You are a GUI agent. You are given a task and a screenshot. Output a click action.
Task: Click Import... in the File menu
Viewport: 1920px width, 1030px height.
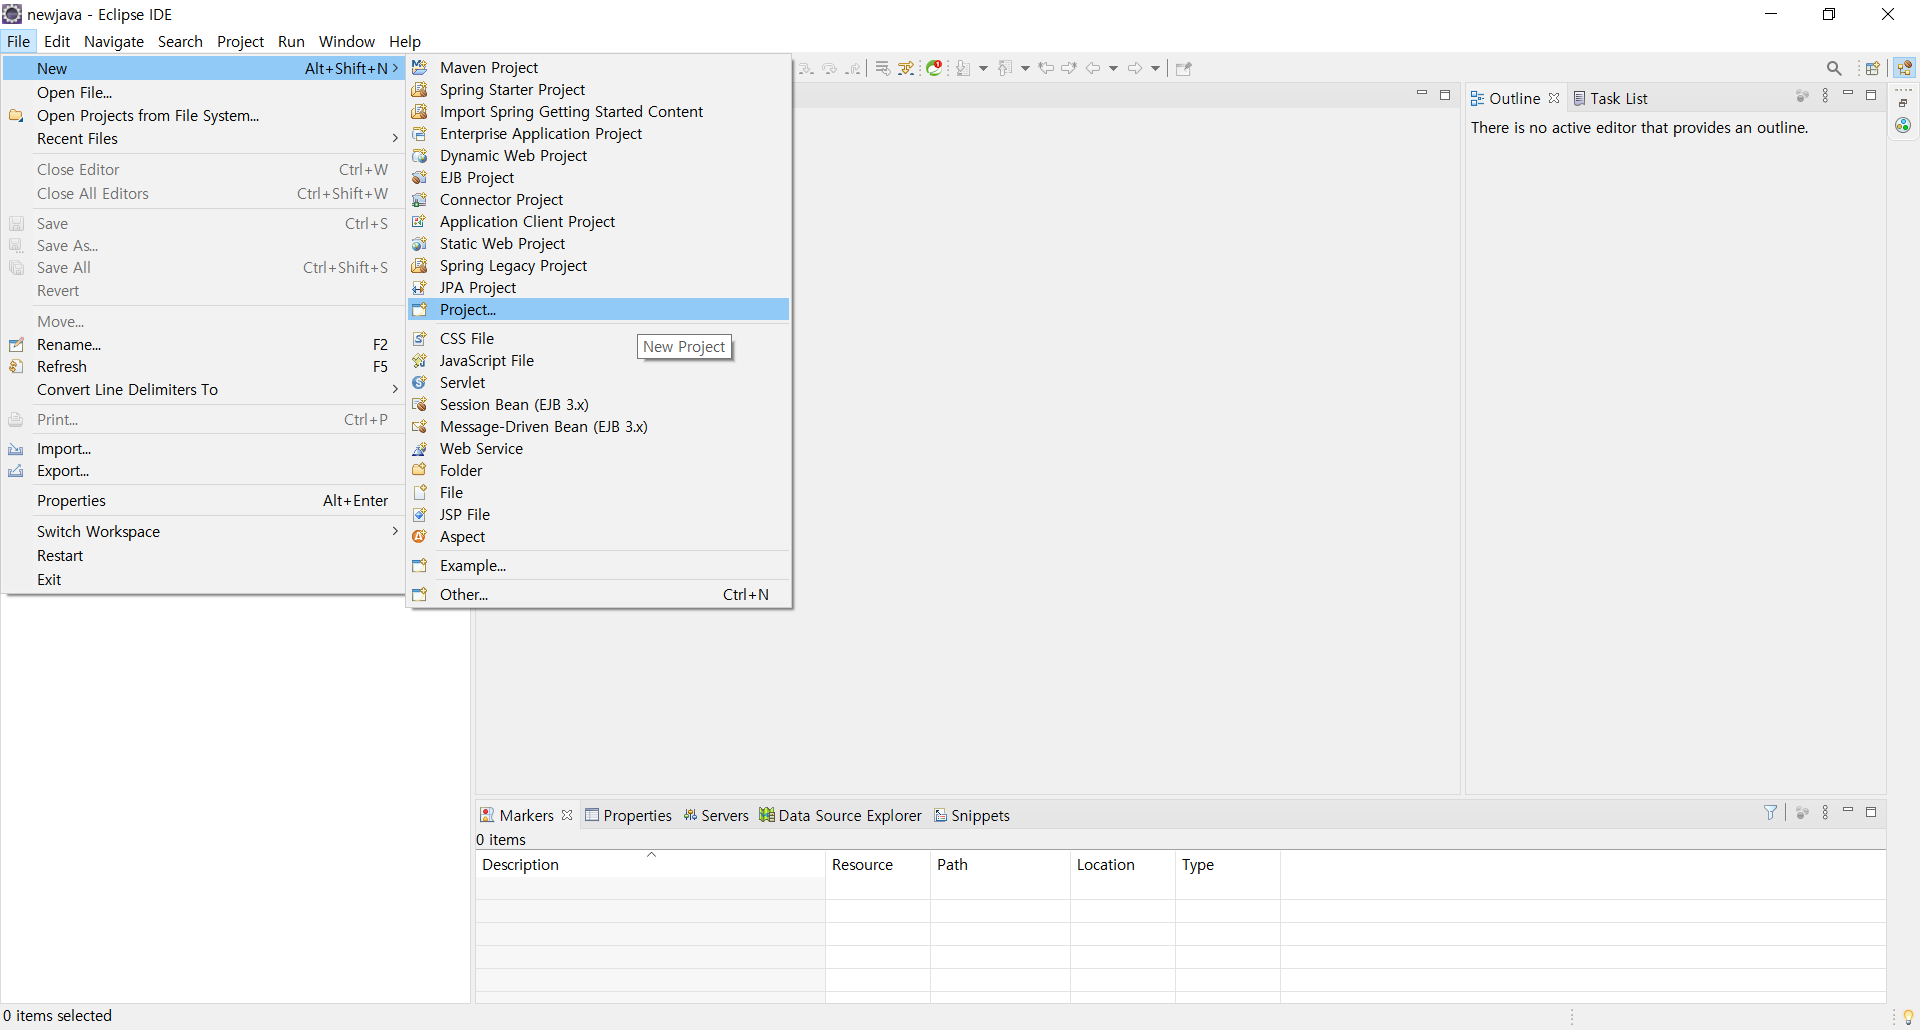203,448
